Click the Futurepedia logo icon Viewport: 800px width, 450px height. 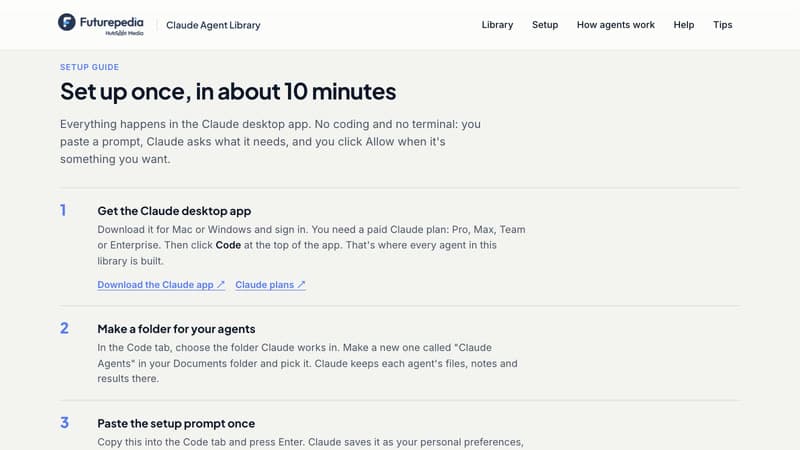click(x=66, y=22)
